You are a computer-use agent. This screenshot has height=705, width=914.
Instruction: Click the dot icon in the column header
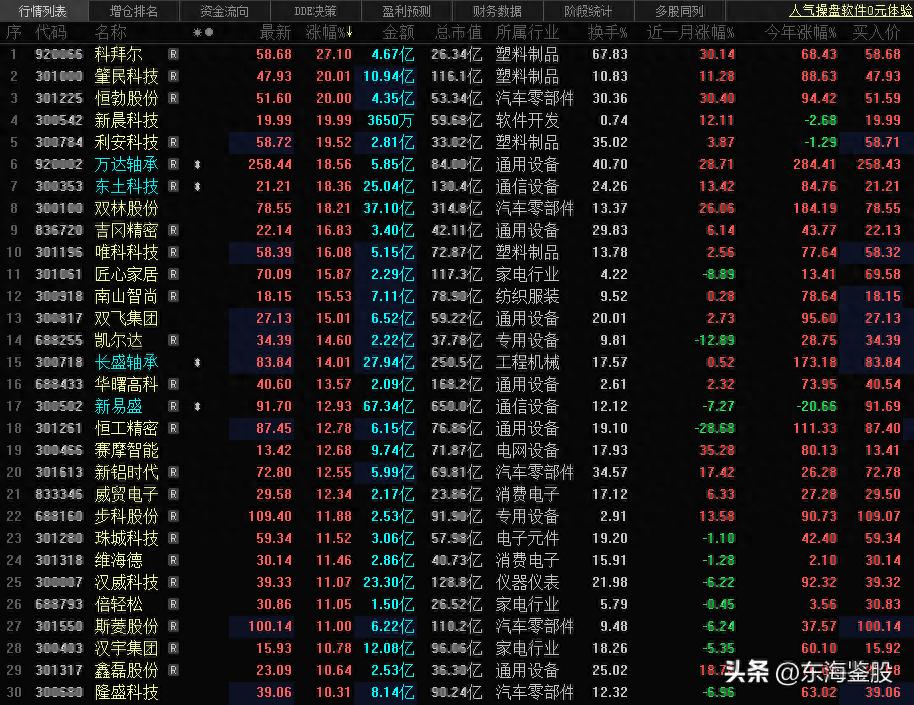coord(208,31)
